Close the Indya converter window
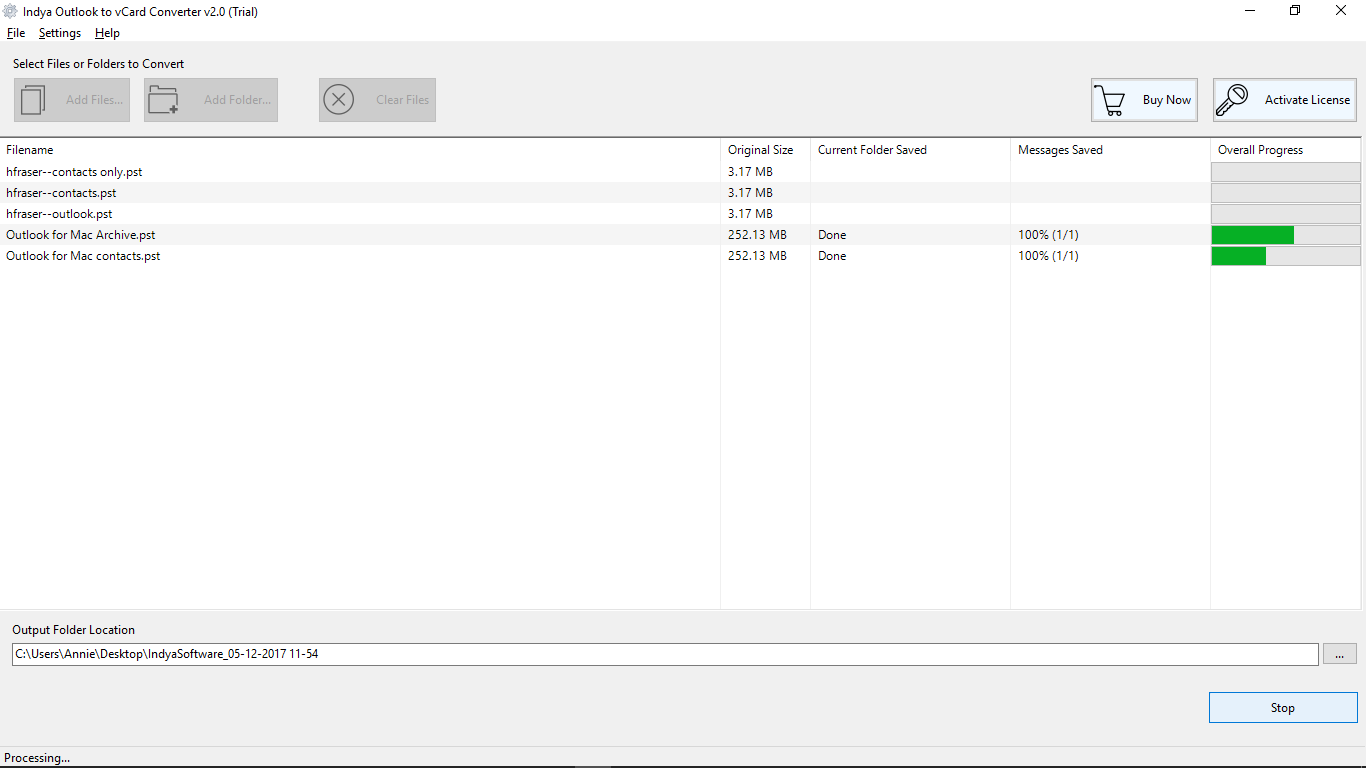 point(1341,11)
